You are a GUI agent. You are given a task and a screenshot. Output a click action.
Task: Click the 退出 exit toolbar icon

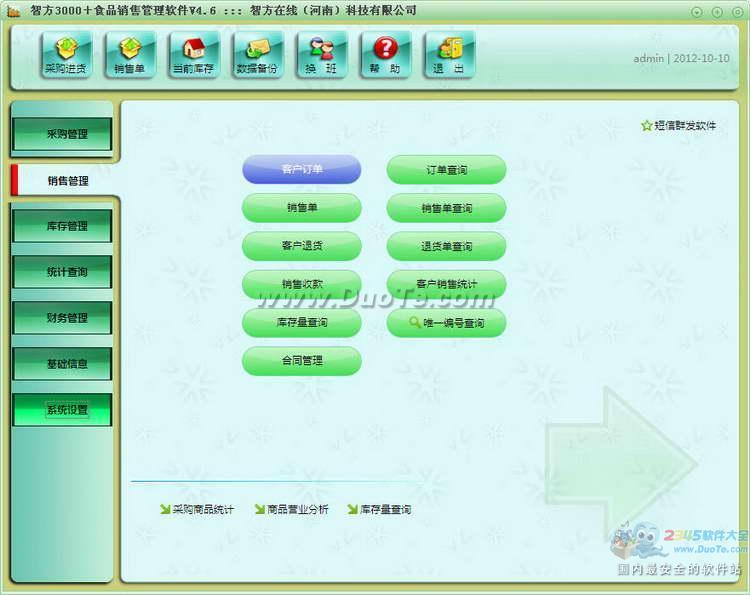coord(449,54)
